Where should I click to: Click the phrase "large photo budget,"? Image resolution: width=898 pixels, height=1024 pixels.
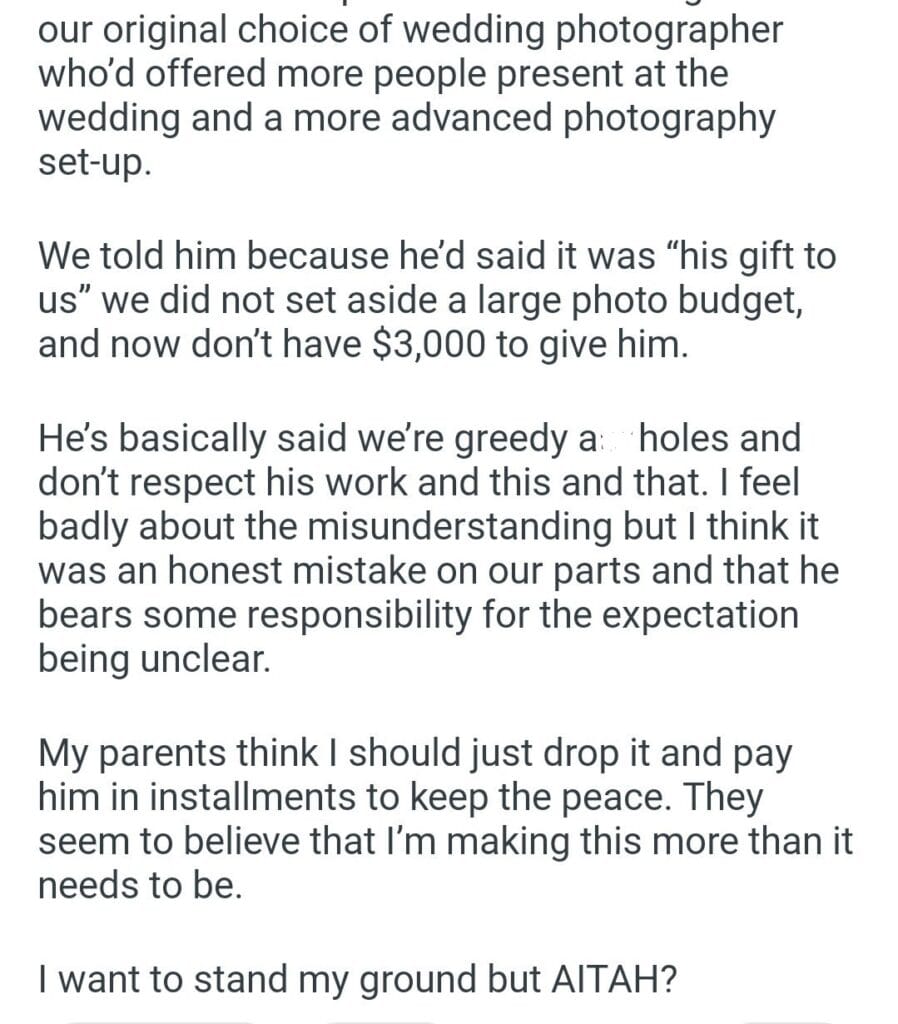(610, 300)
